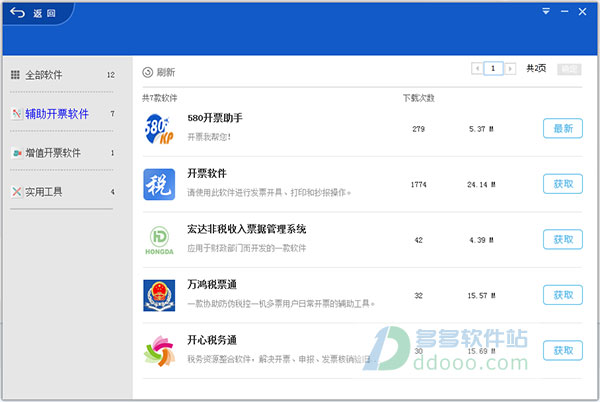Open the 万鸿税票通 title
This screenshot has width=600, height=402.
(x=212, y=285)
